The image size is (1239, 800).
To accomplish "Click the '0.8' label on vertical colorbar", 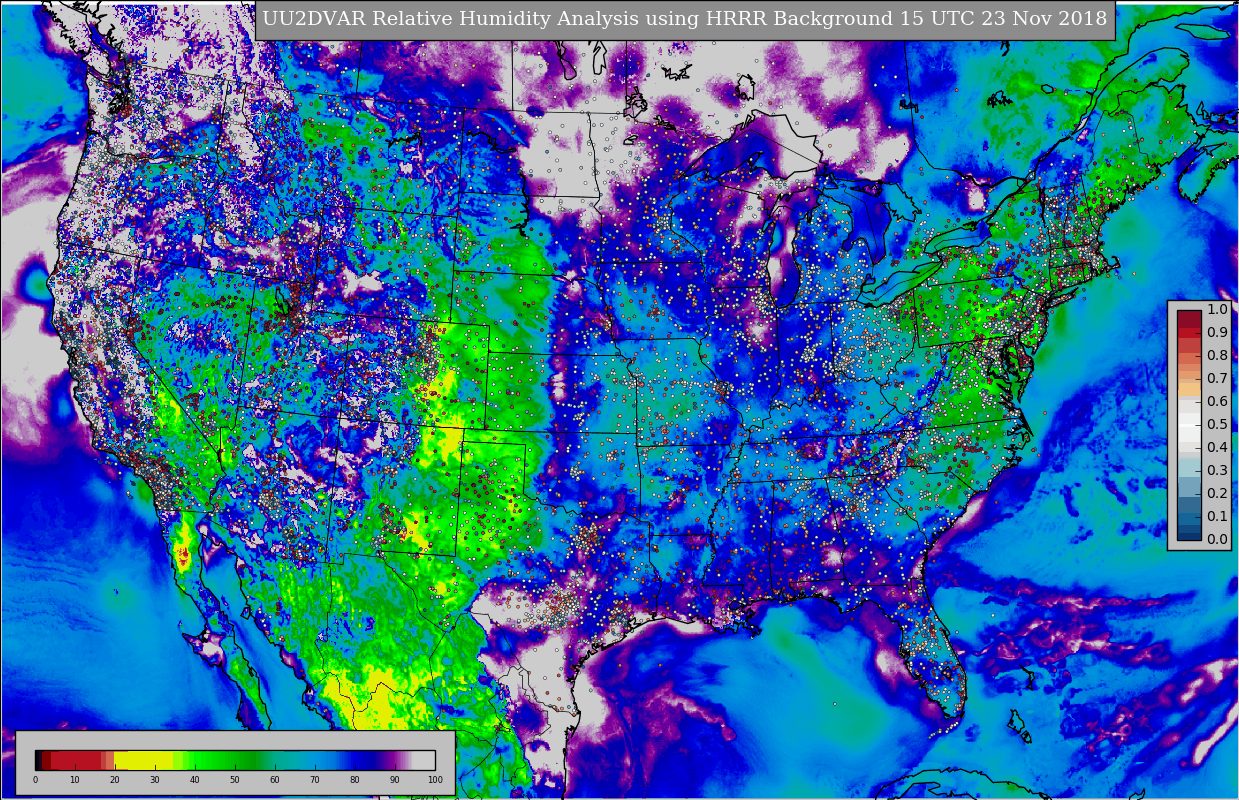I will coord(1217,356).
